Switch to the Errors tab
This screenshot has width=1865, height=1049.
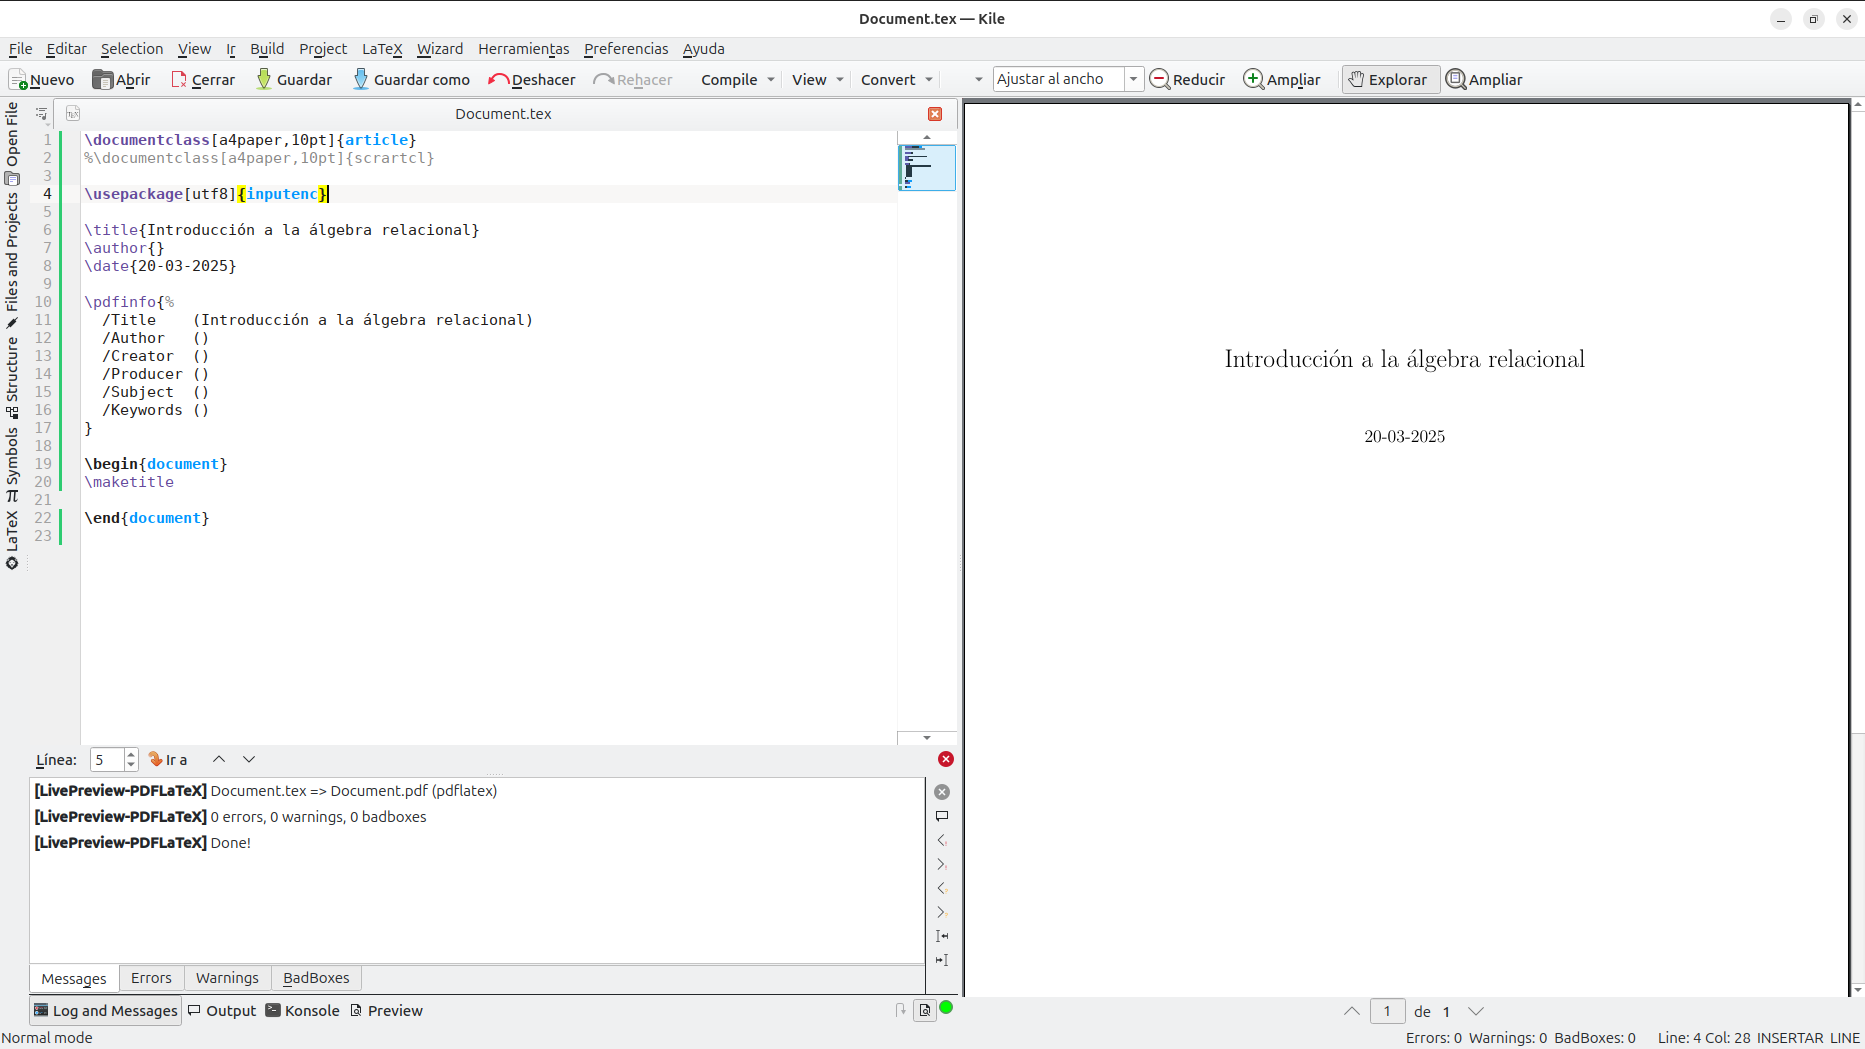coord(151,978)
